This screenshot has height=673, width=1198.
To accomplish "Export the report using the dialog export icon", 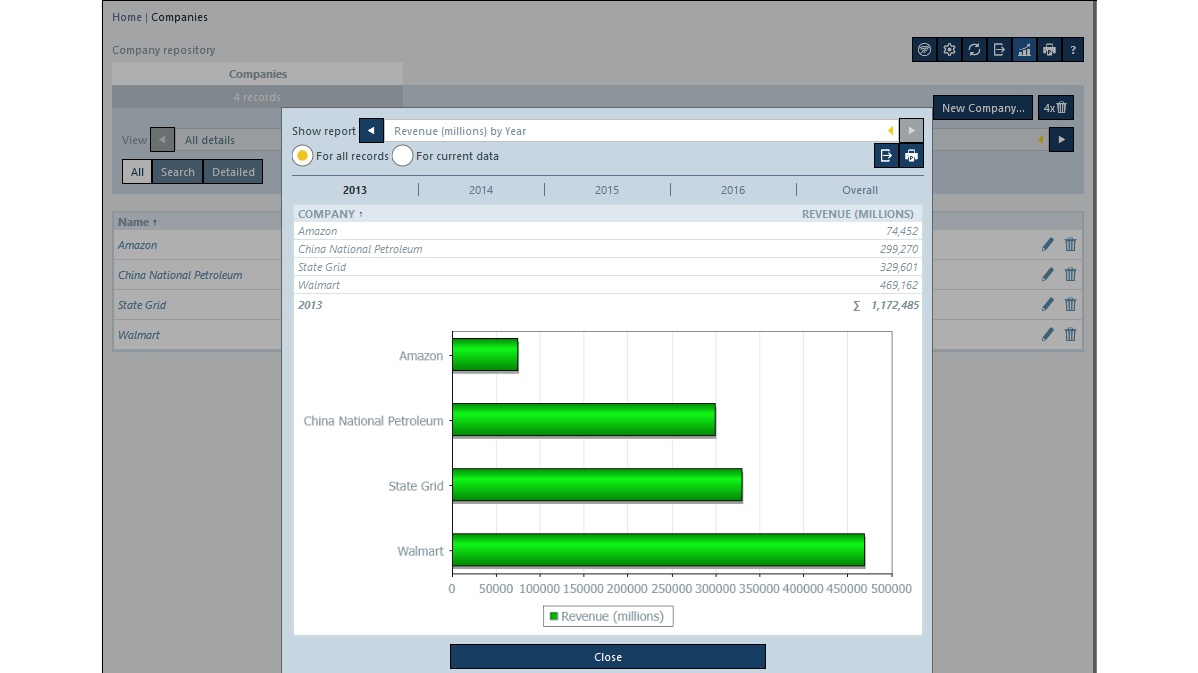I will pyautogui.click(x=885, y=155).
